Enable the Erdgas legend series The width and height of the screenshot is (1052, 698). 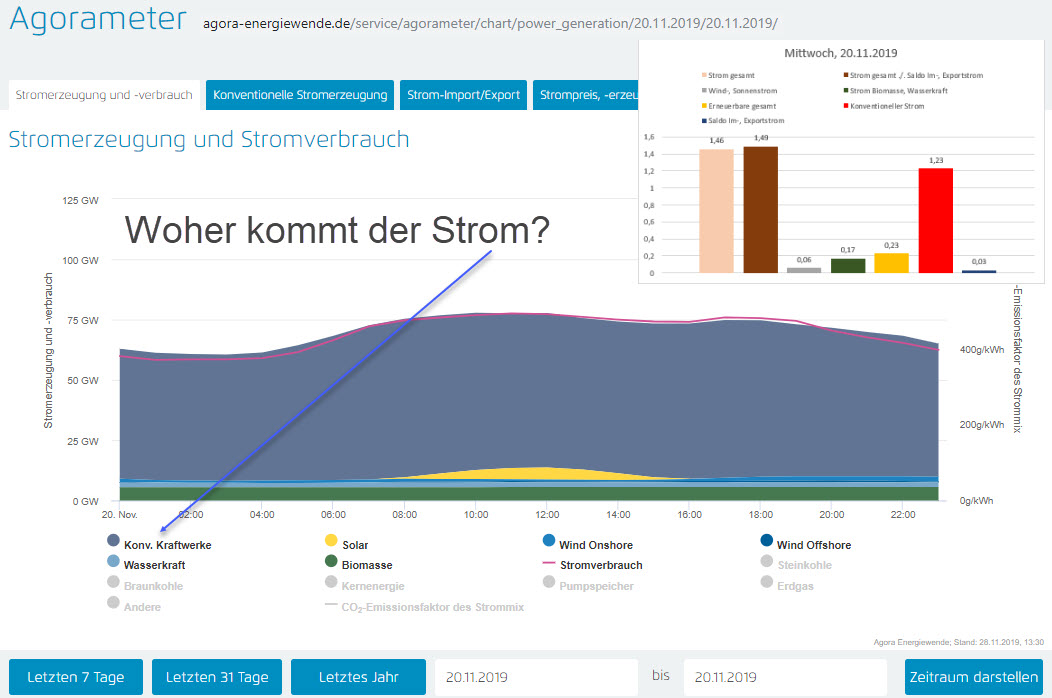(x=797, y=586)
